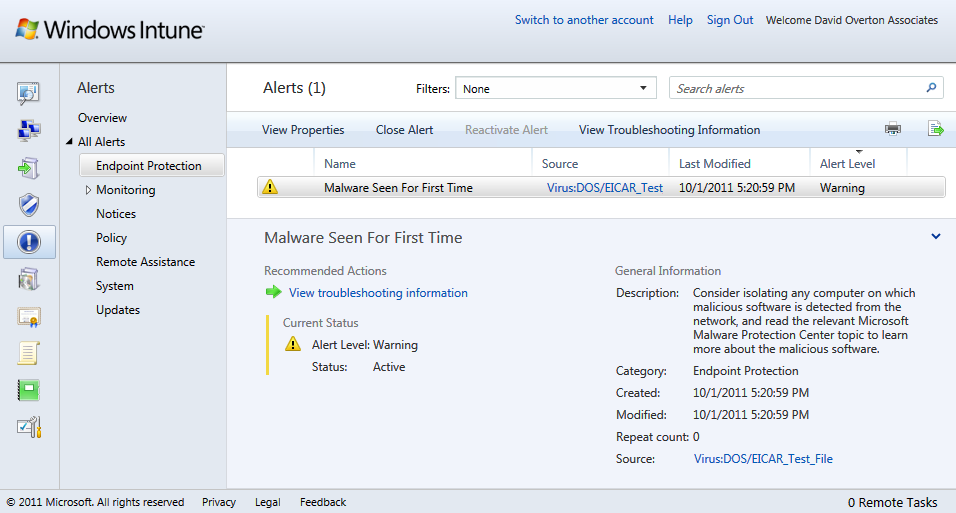Sort by the Source column header
The height and width of the screenshot is (513, 956).
(560, 163)
